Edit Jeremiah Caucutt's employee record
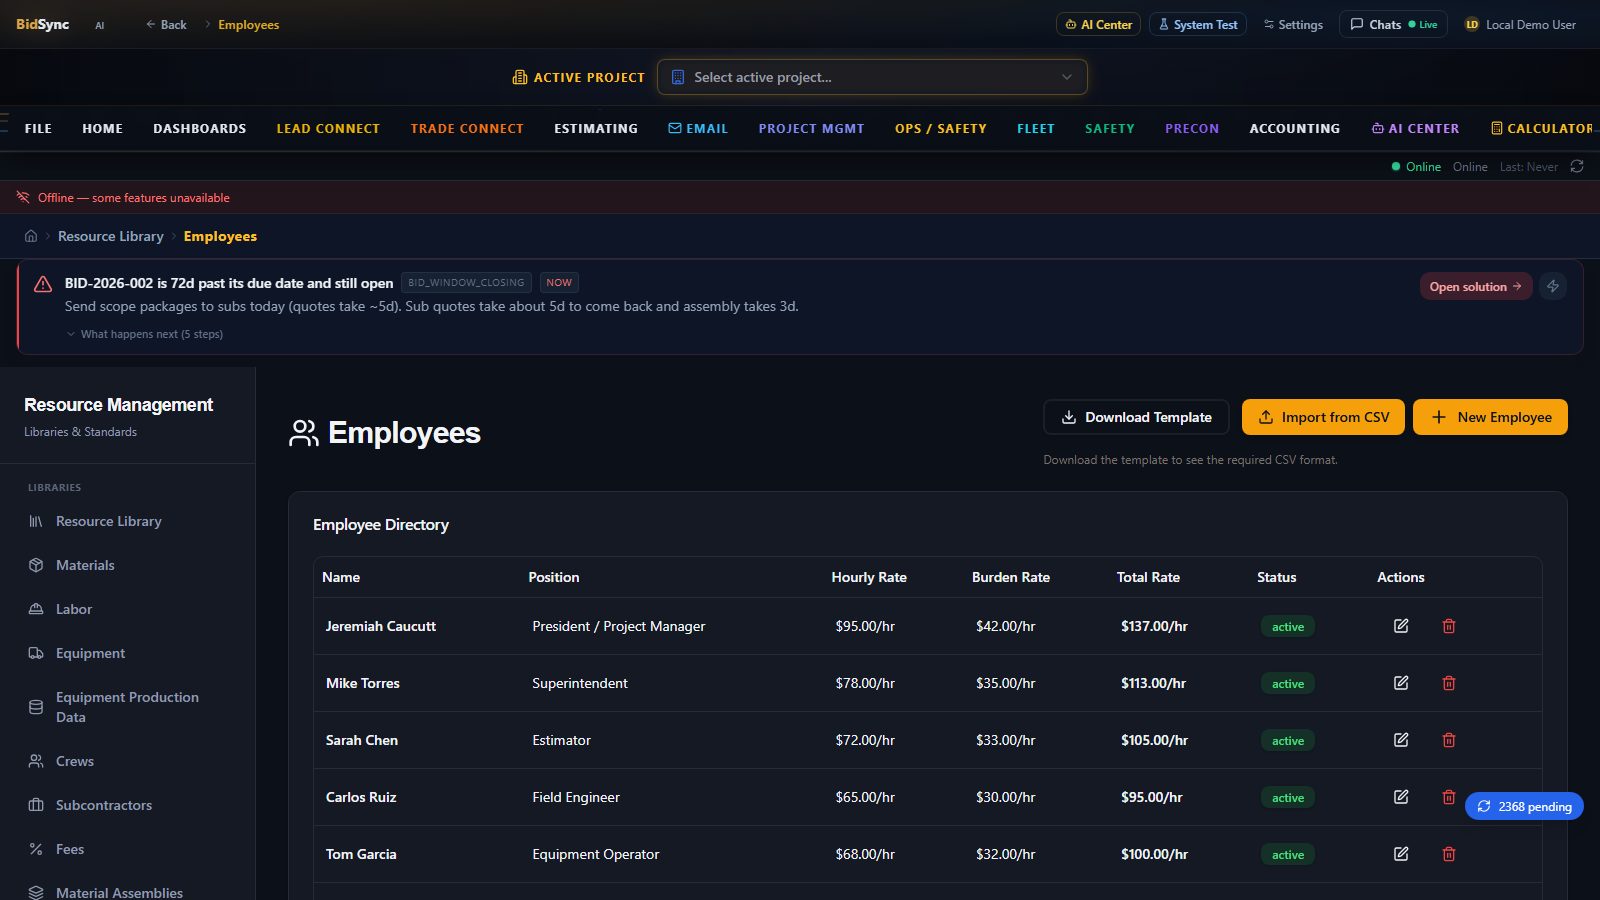The width and height of the screenshot is (1600, 900). point(1401,626)
